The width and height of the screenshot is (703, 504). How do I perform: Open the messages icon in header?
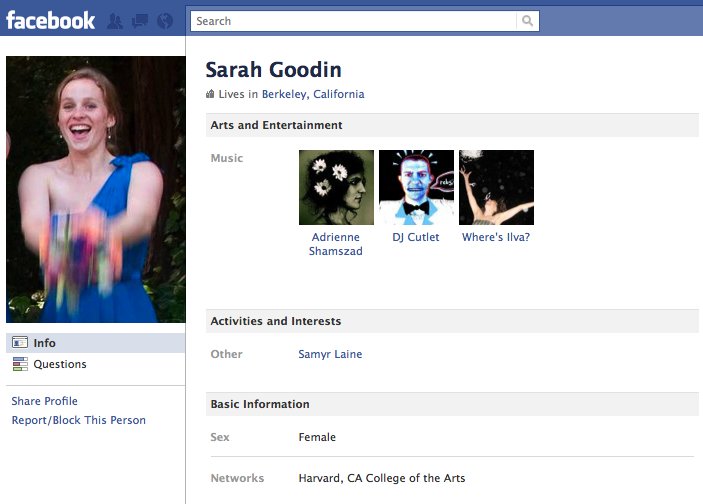(x=138, y=20)
